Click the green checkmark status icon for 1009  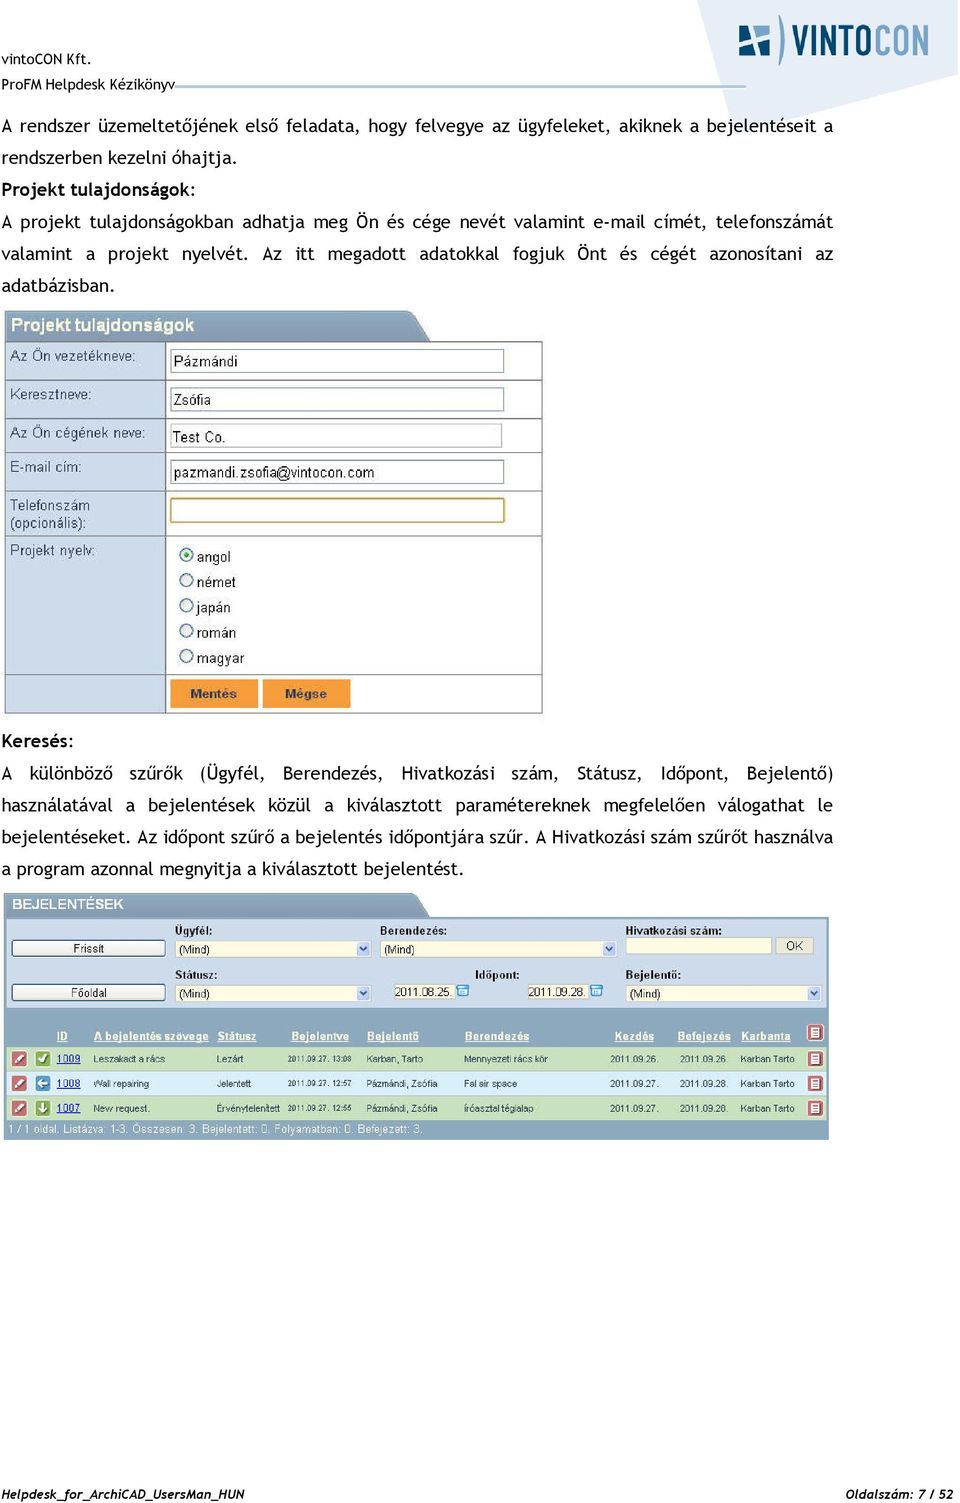pos(43,1058)
